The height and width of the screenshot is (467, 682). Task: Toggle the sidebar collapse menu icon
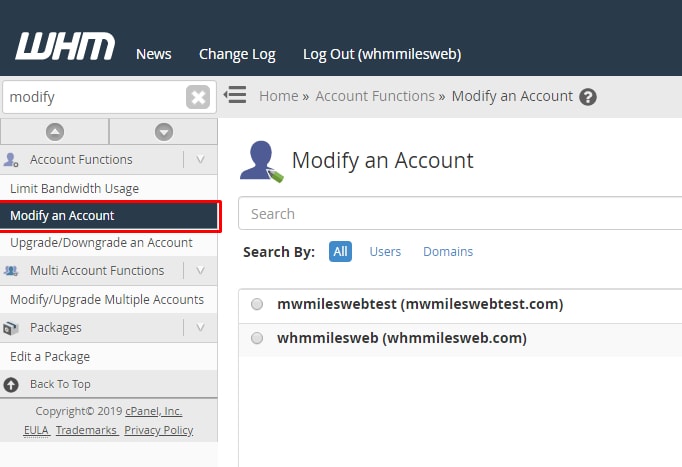click(x=235, y=94)
